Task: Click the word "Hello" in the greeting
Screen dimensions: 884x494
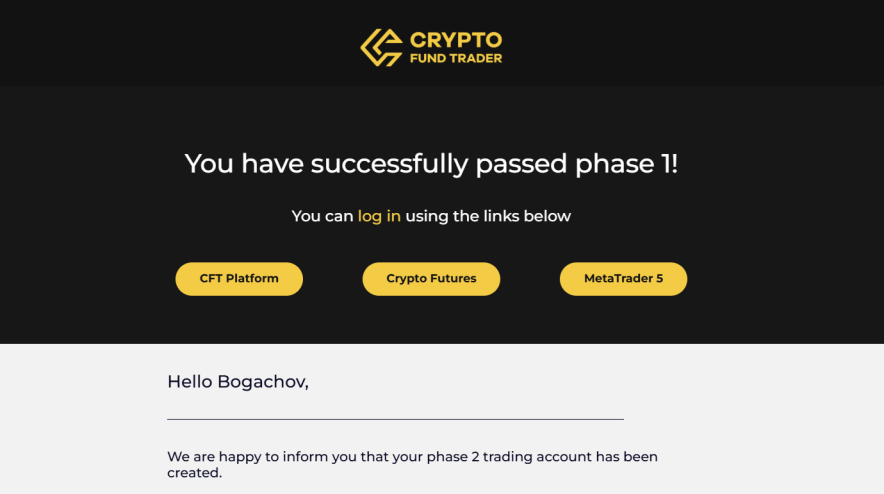Action: [190, 381]
